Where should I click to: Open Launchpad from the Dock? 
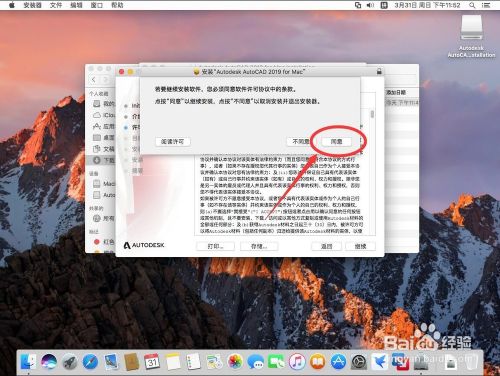click(70, 362)
